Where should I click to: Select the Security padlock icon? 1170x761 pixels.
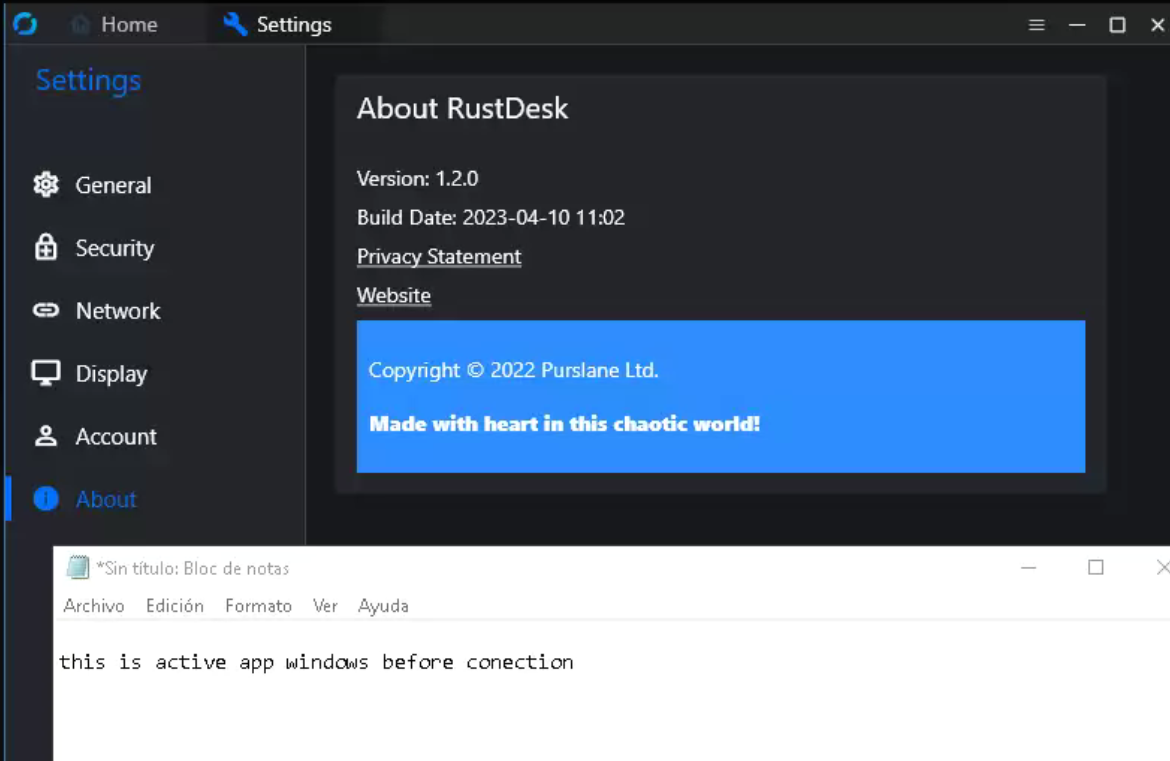coord(45,247)
